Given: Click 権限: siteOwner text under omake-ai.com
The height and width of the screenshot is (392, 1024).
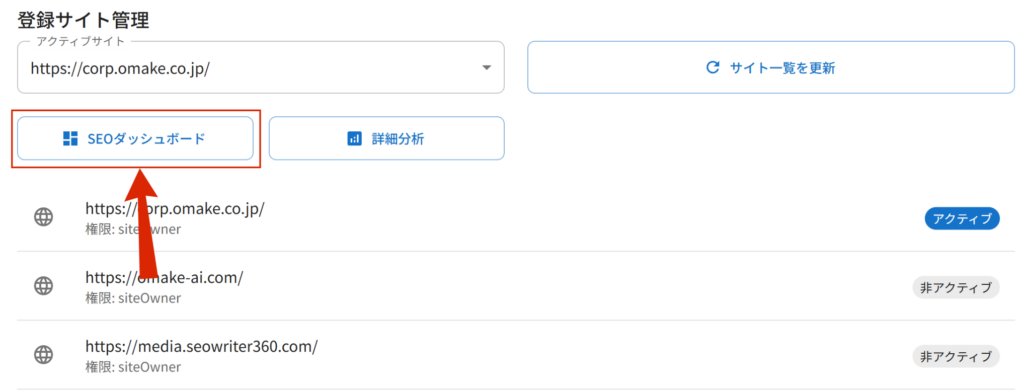Looking at the screenshot, I should 133,298.
